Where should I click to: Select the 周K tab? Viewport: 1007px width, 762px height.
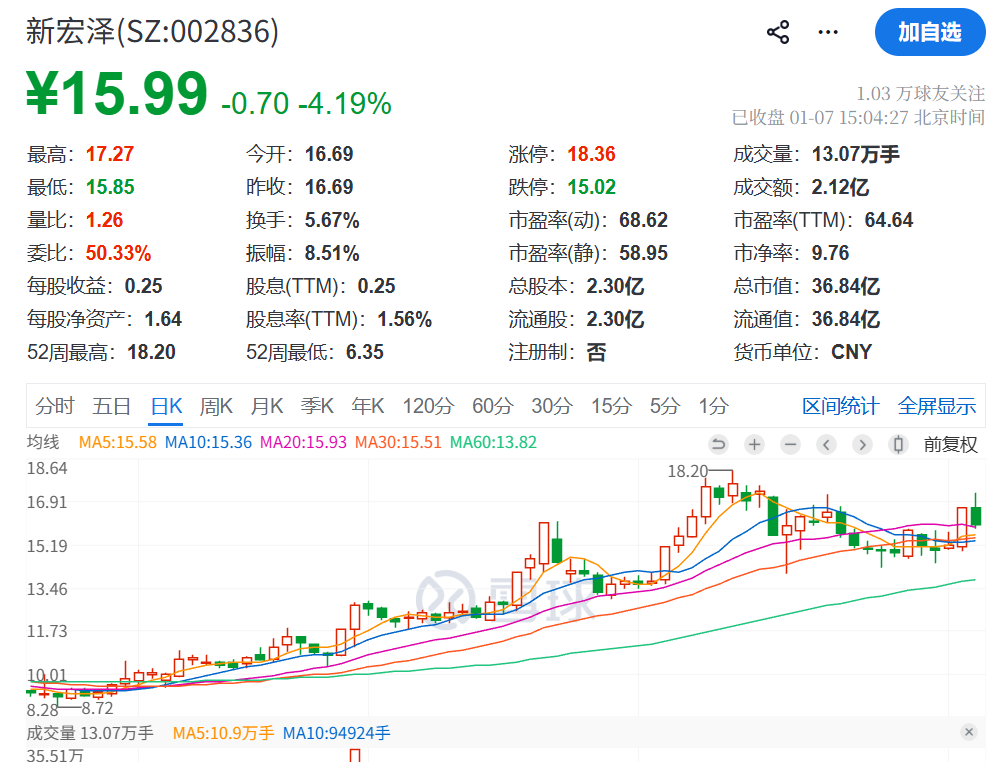pos(216,406)
